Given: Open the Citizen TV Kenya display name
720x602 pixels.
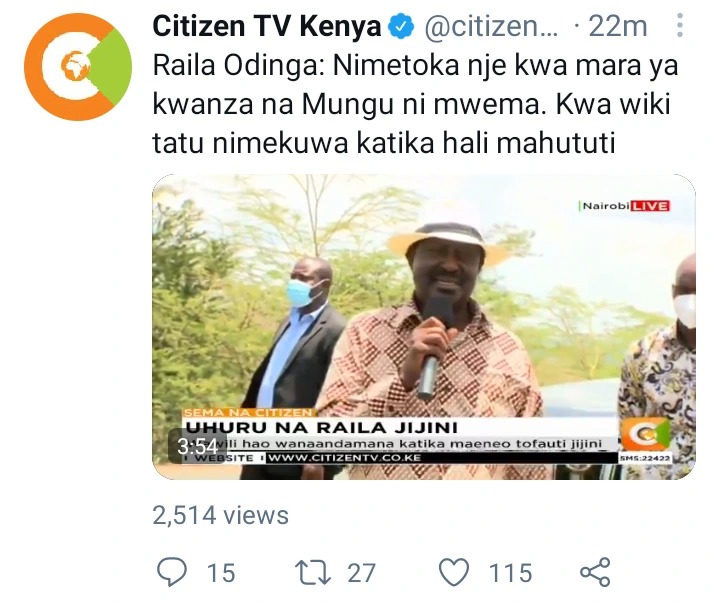Looking at the screenshot, I should pos(267,26).
